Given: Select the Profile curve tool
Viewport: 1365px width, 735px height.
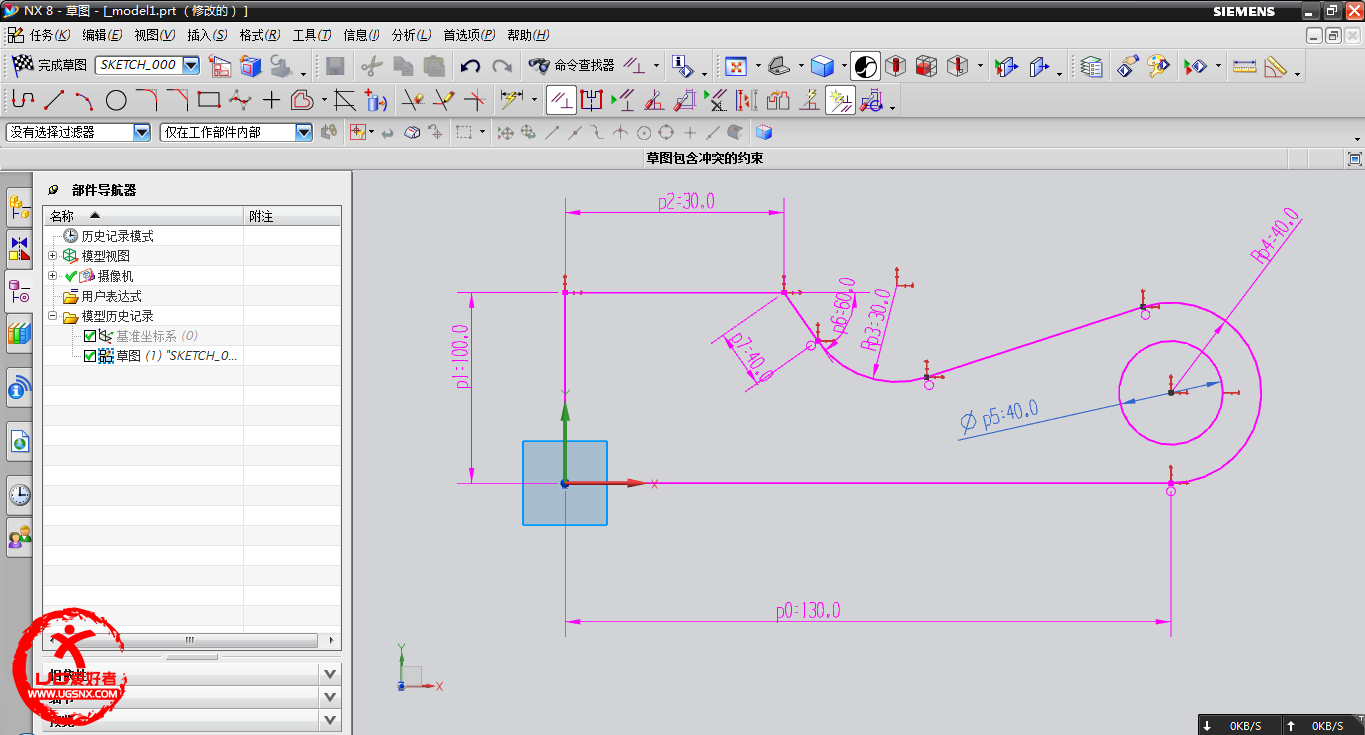Looking at the screenshot, I should click(x=23, y=100).
